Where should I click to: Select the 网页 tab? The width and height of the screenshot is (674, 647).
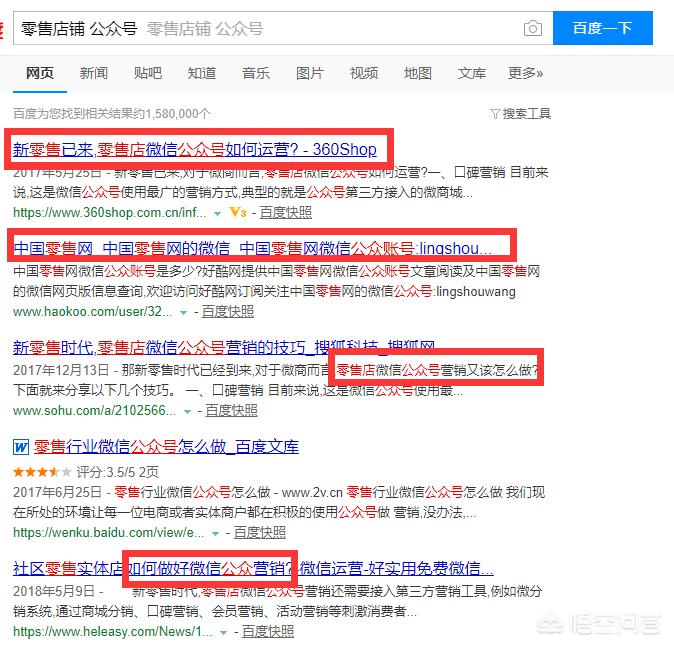[40, 73]
